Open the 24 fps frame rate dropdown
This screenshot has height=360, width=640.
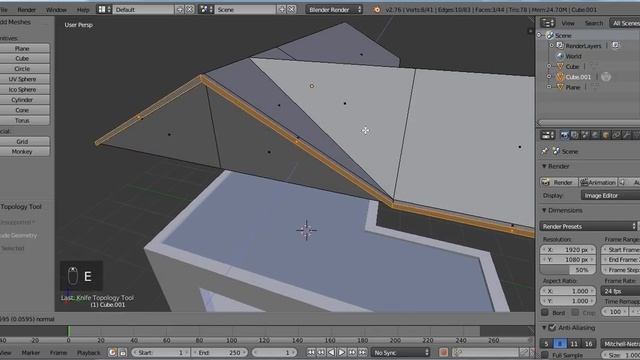point(620,291)
